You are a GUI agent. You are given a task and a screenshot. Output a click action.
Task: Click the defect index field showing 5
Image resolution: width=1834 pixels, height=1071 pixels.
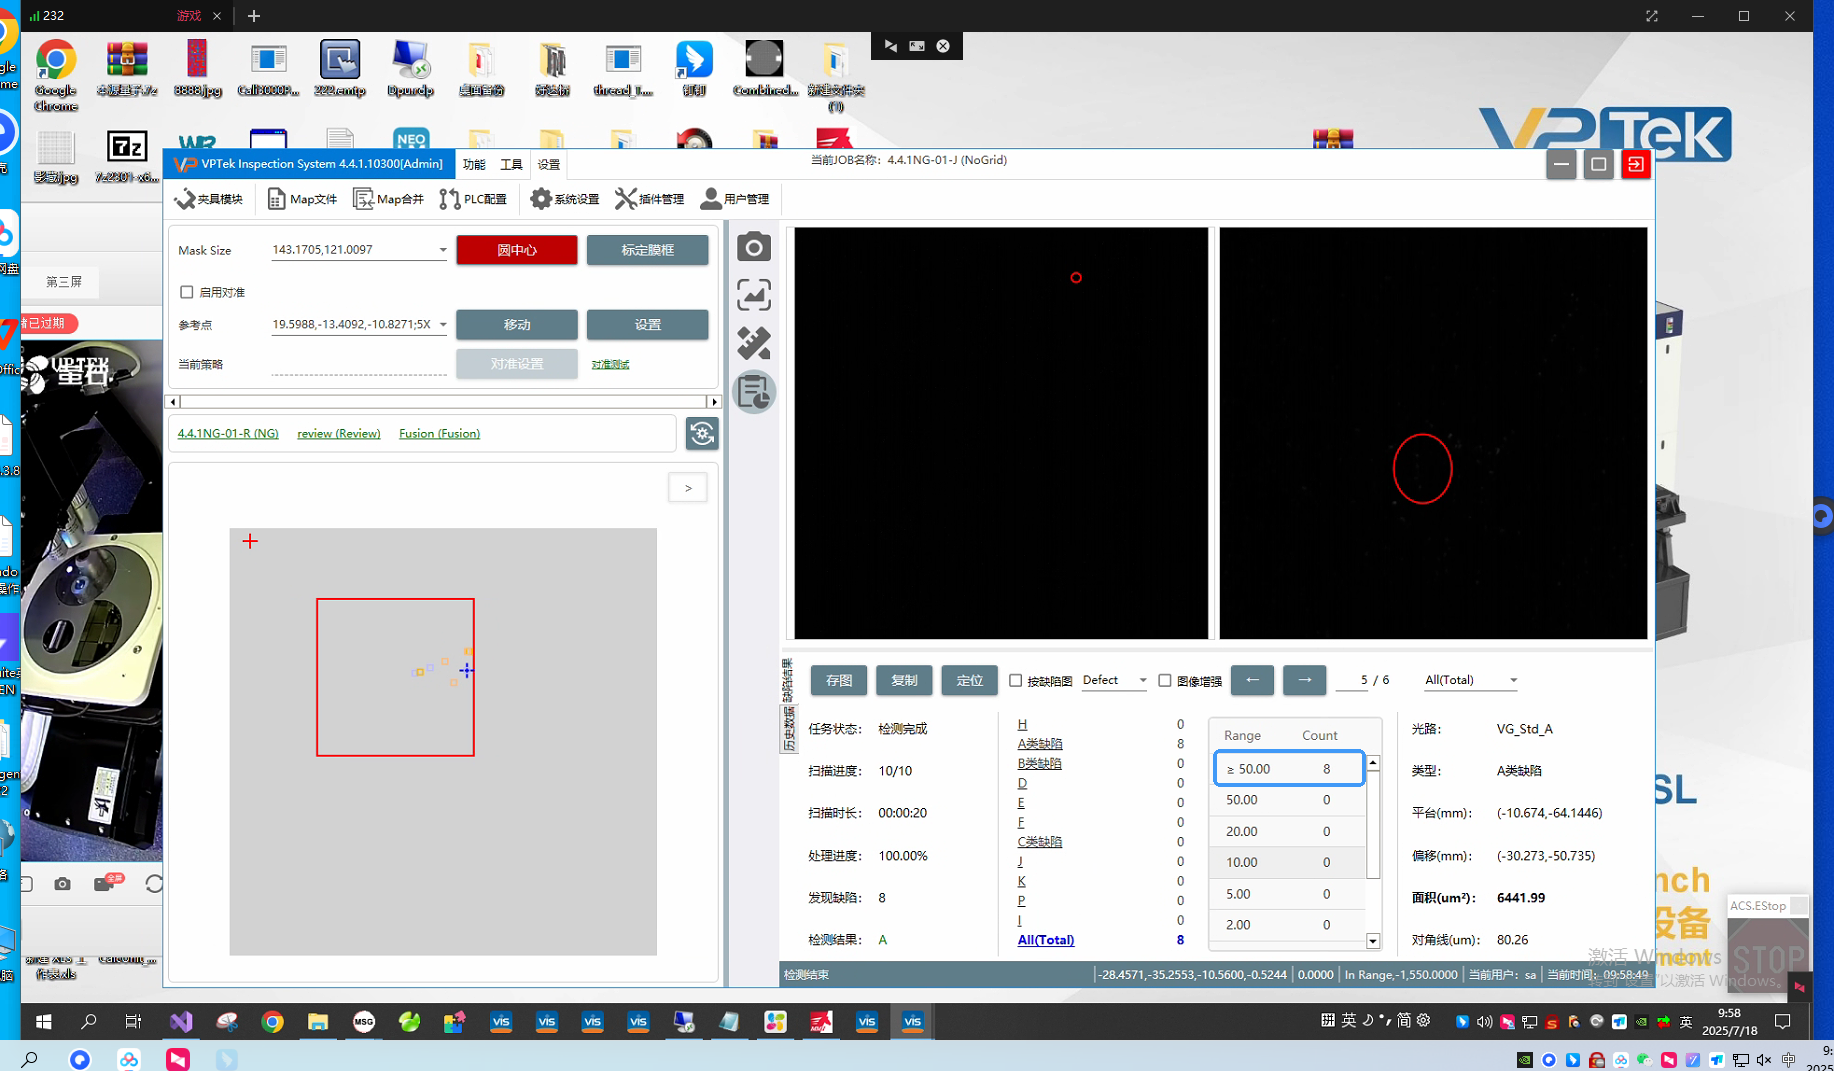pos(1353,680)
